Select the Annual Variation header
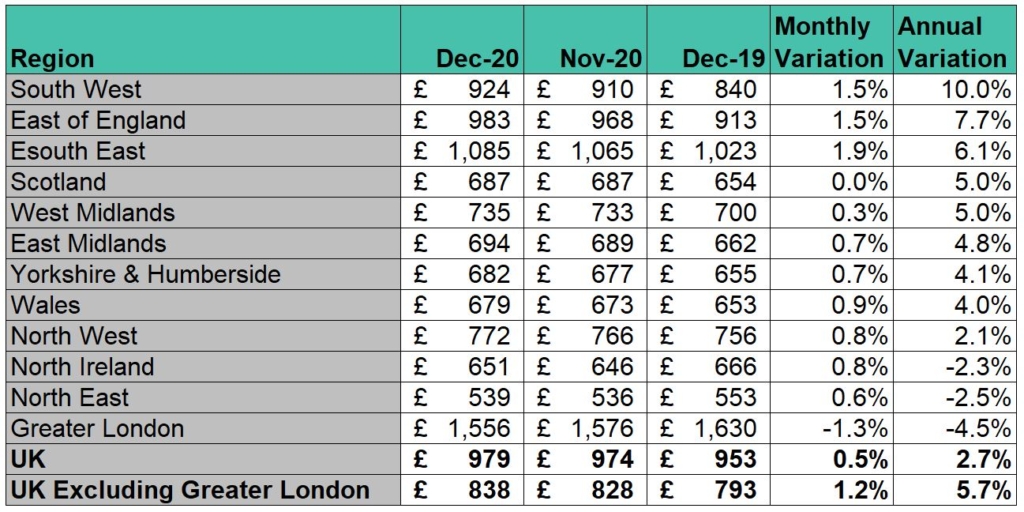Image resolution: width=1024 pixels, height=512 pixels. pos(954,40)
